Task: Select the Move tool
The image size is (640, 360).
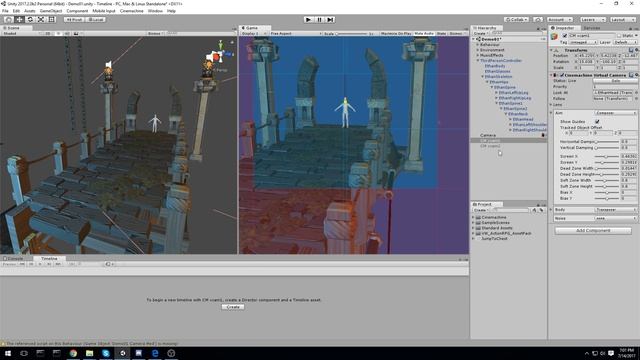Action: (x=19, y=19)
